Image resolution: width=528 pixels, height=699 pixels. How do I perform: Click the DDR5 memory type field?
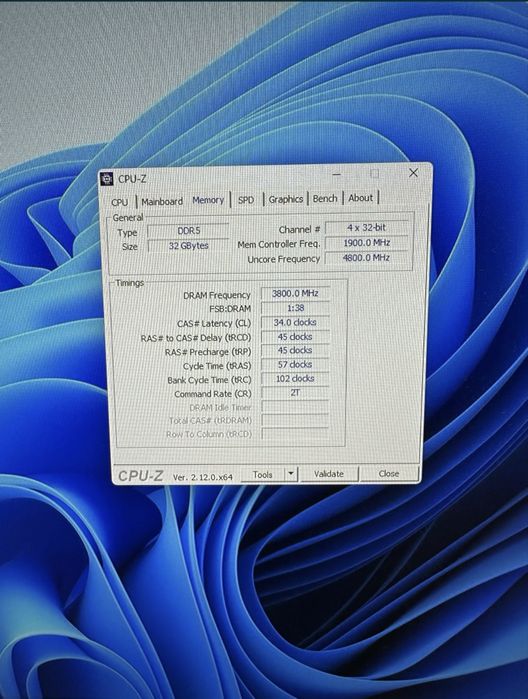(188, 231)
